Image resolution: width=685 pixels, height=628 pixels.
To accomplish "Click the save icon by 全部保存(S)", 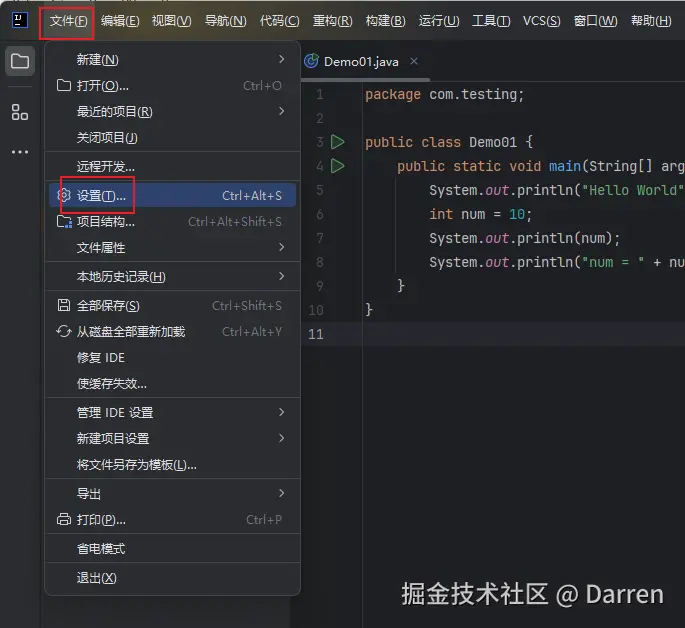I will coord(64,305).
